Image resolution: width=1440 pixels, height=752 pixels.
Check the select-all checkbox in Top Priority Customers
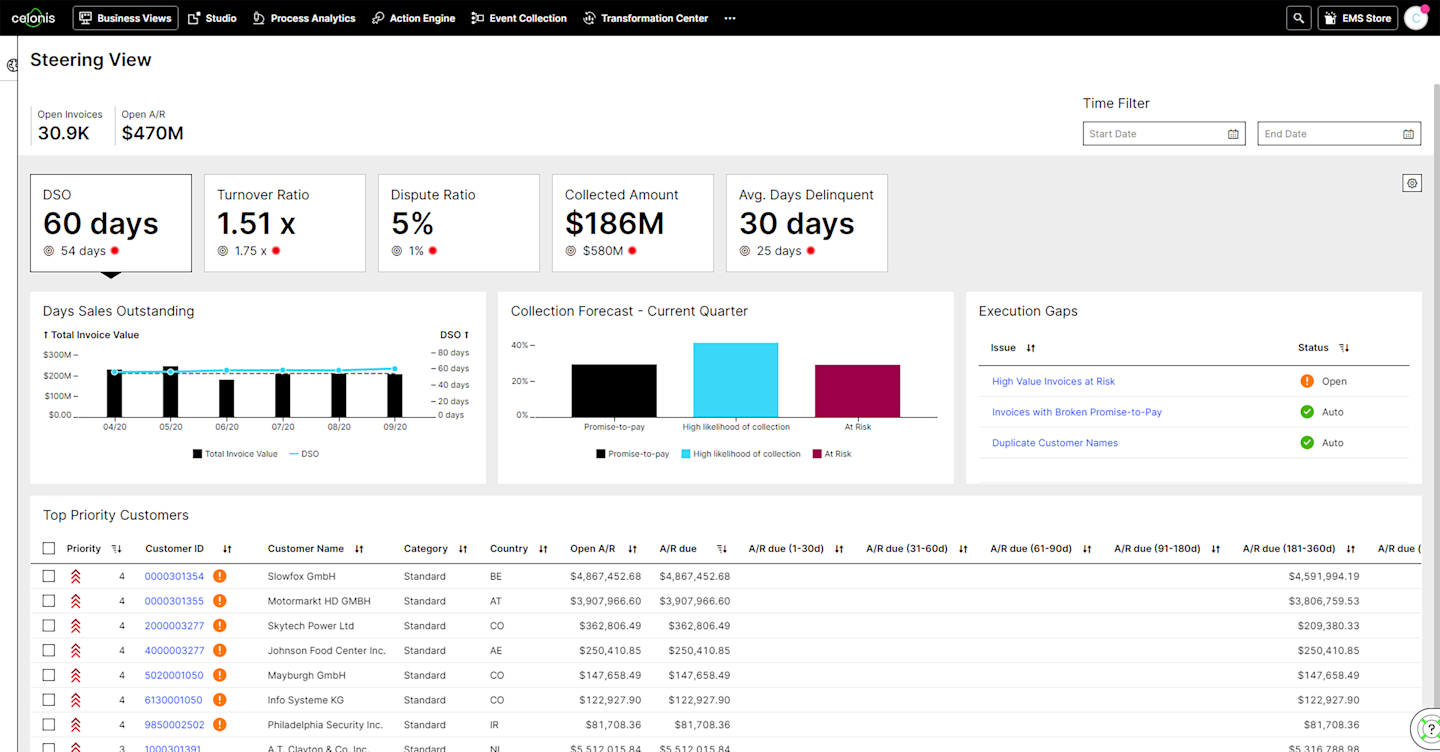[48, 548]
